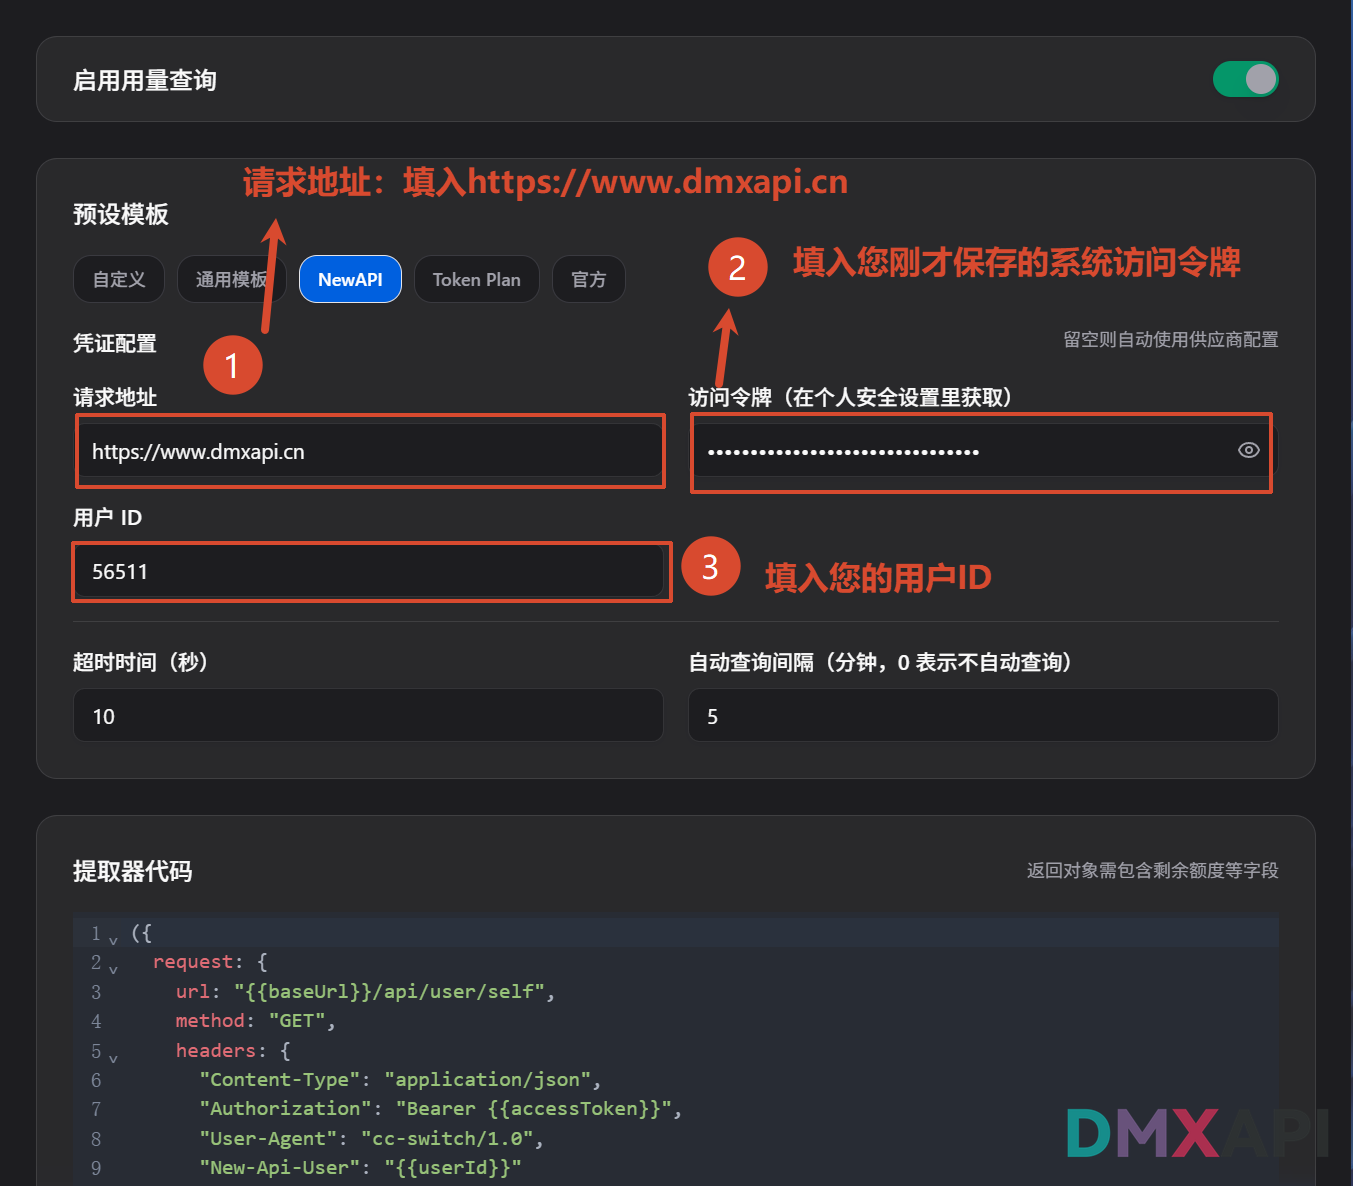
Task: Click the 返回对象需包含剩余额度等字段 hint text
Action: [x=1153, y=870]
